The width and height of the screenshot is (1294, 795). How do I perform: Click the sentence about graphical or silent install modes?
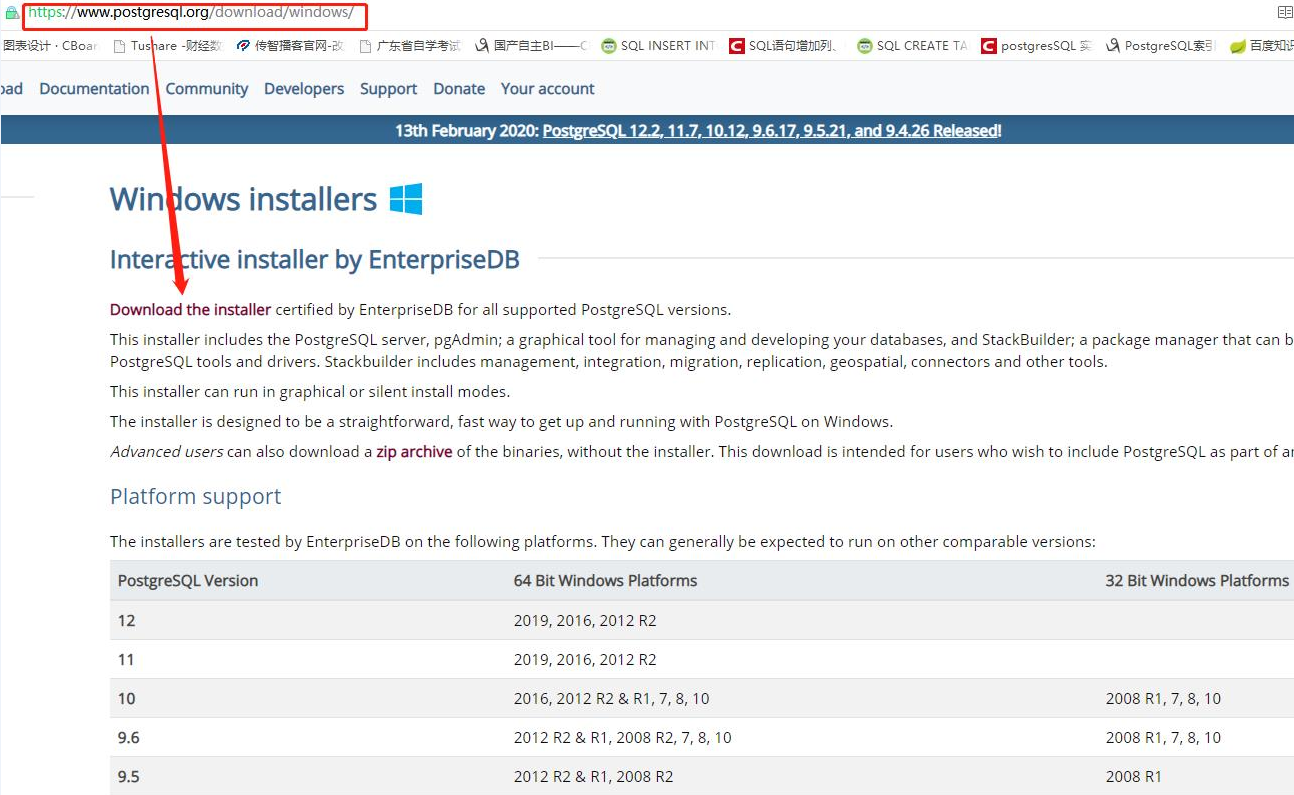(x=310, y=391)
